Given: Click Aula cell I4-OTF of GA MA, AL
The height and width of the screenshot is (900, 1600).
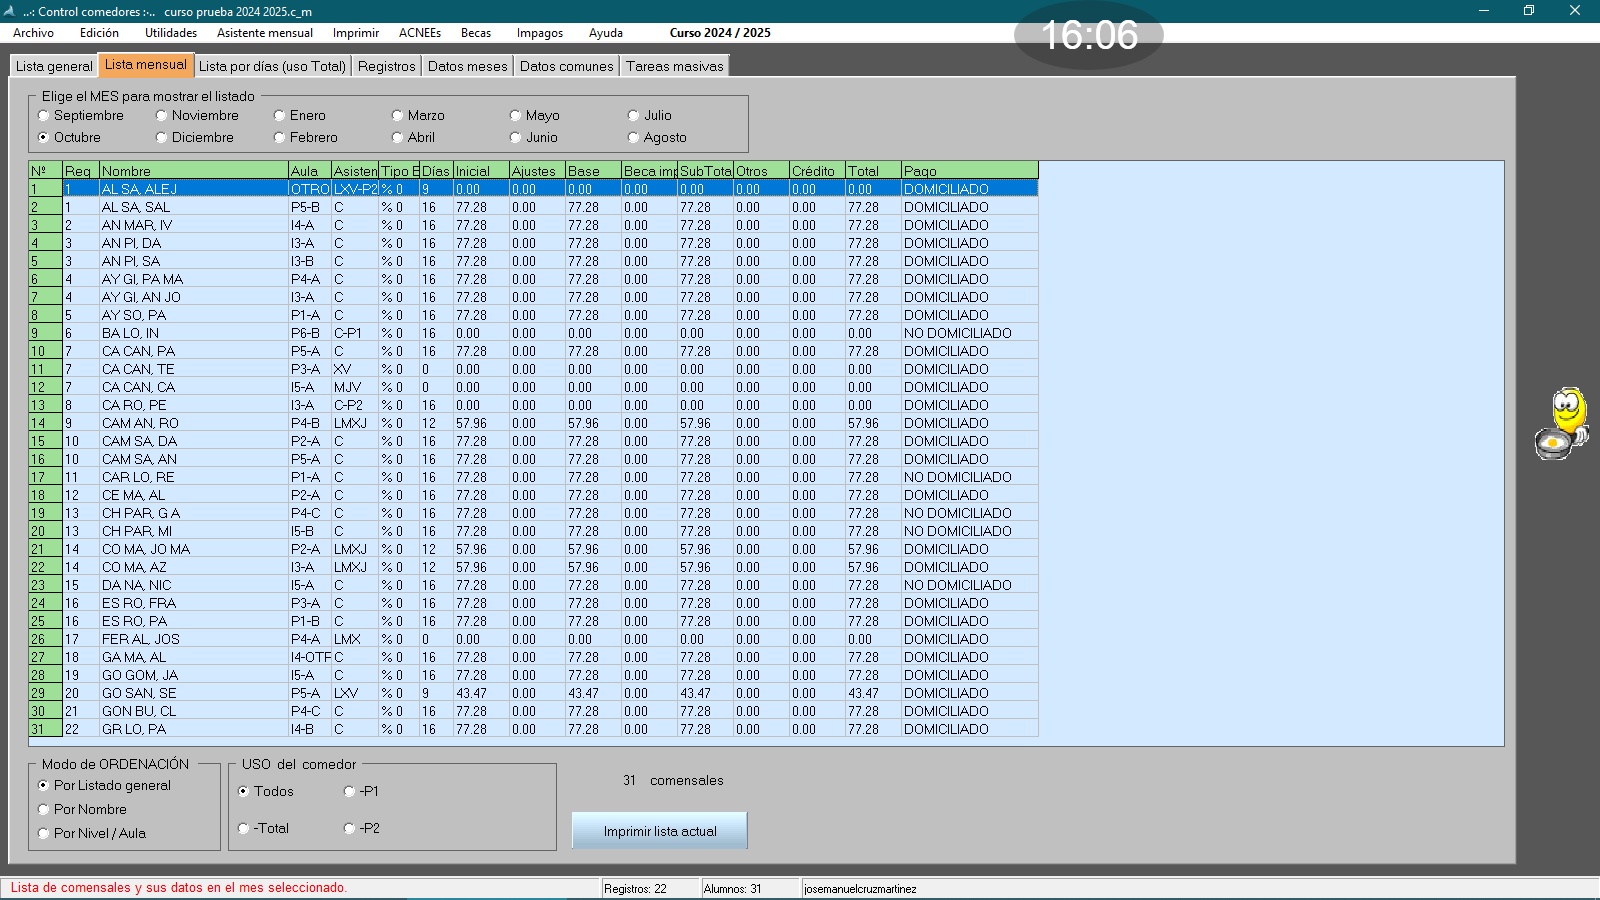Looking at the screenshot, I should pos(310,657).
